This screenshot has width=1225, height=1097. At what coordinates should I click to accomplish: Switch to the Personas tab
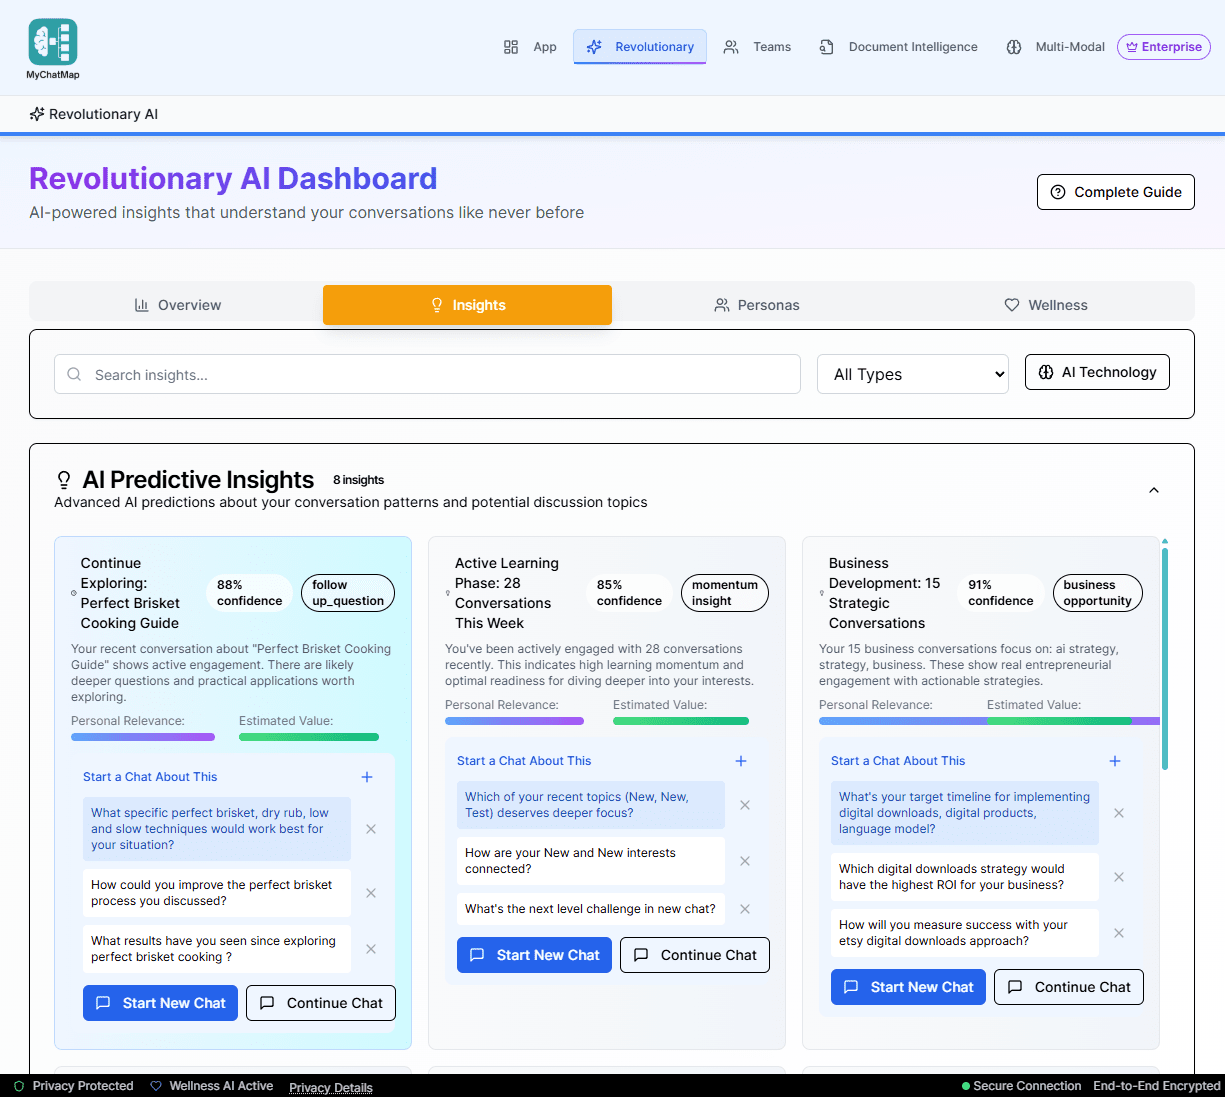(x=756, y=305)
